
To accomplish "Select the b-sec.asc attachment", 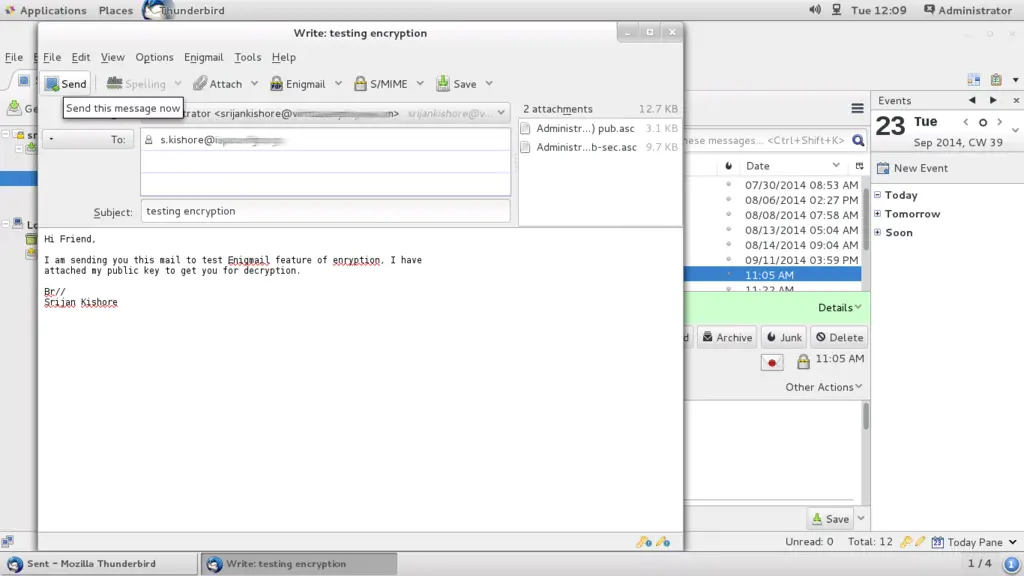I will pyautogui.click(x=600, y=147).
